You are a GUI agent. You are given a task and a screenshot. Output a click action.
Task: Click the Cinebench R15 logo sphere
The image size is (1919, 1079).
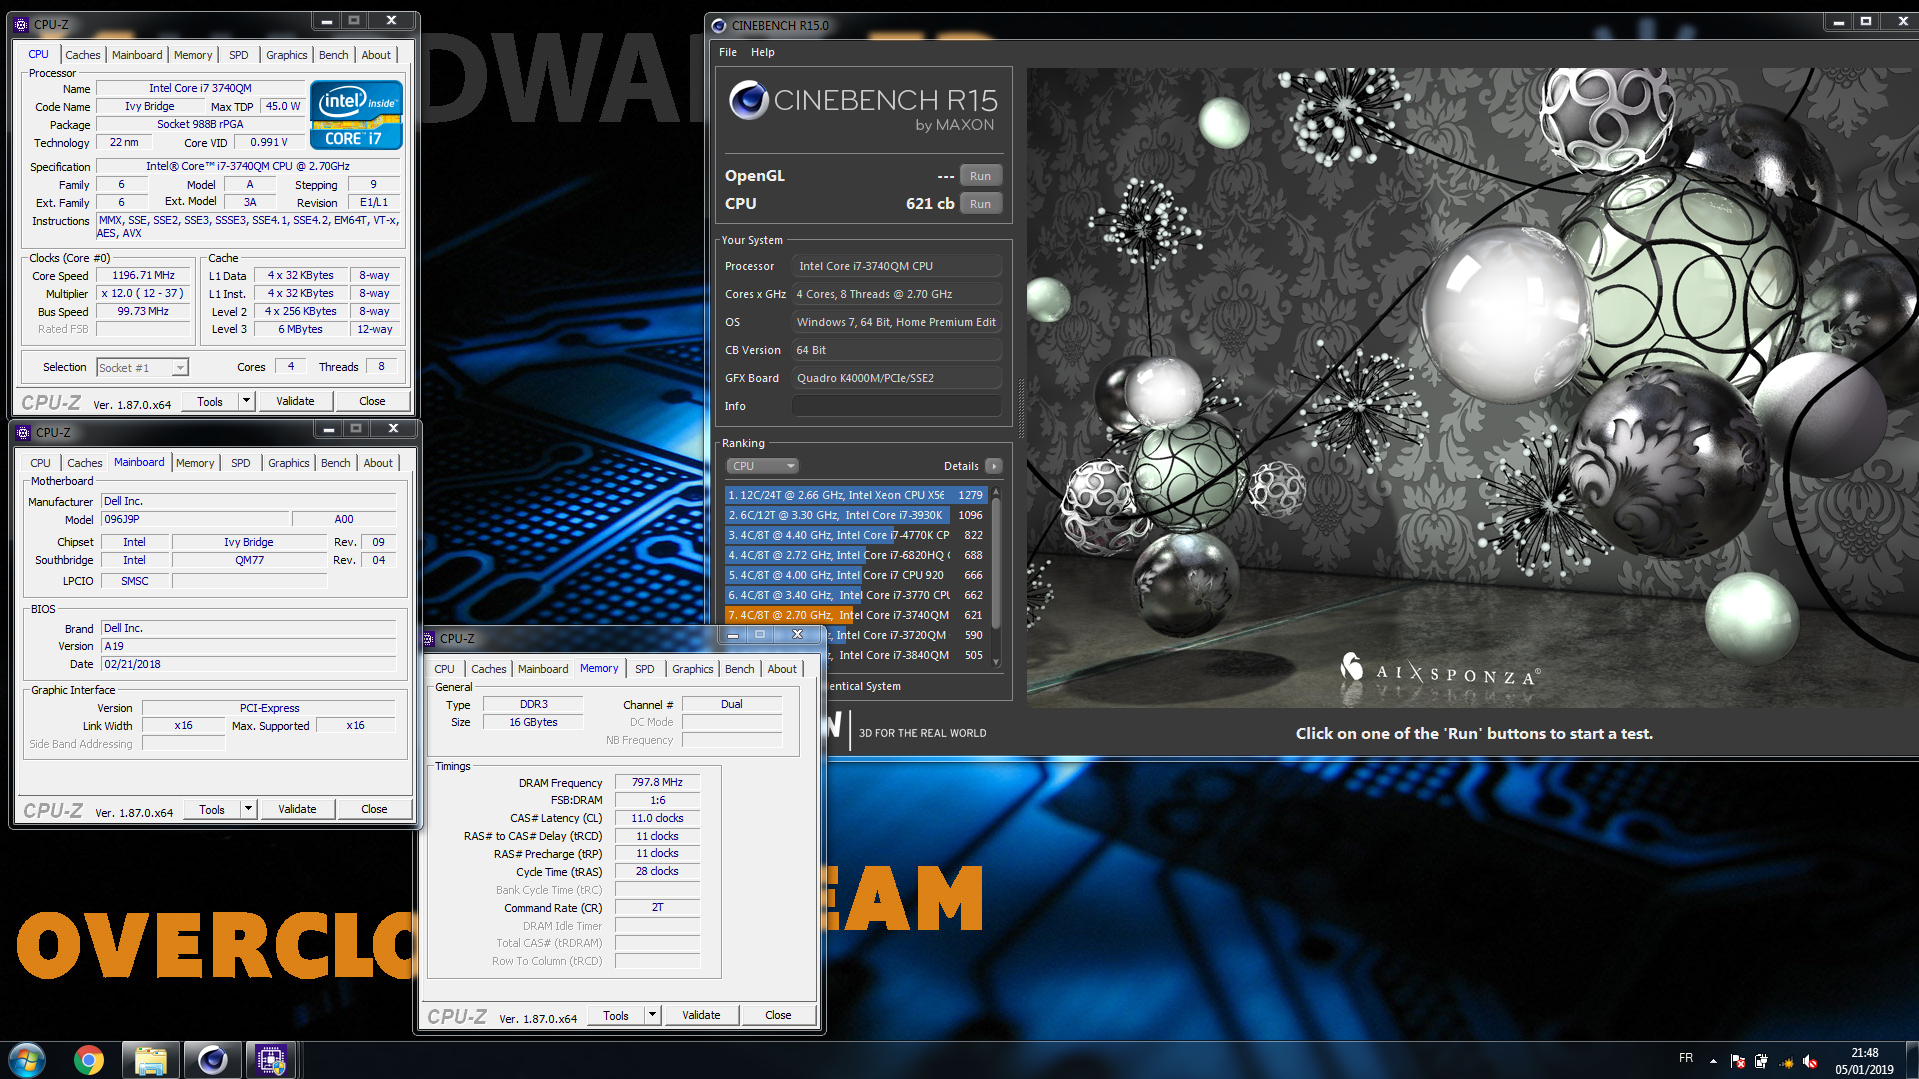click(x=748, y=100)
